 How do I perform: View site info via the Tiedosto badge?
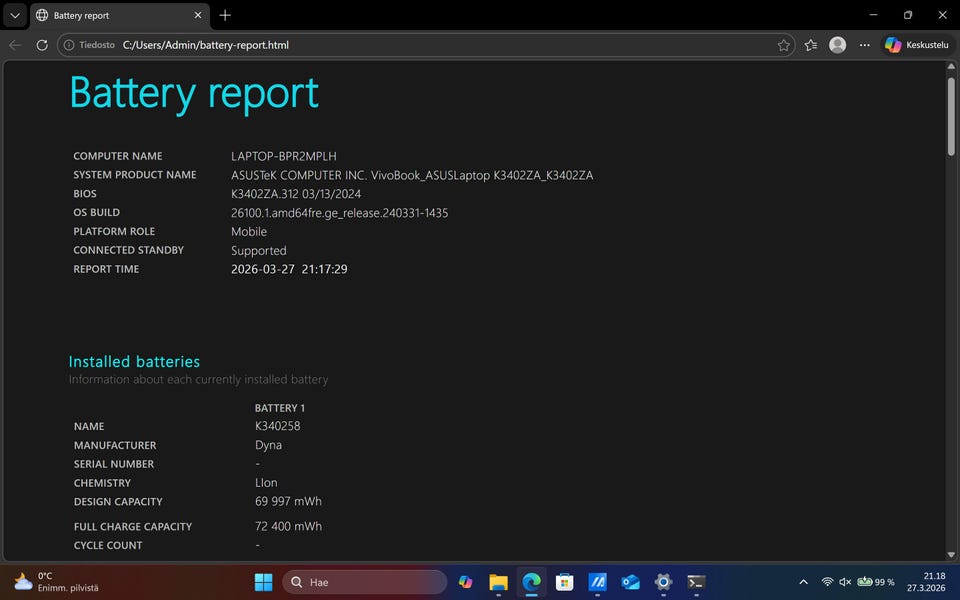[x=88, y=45]
